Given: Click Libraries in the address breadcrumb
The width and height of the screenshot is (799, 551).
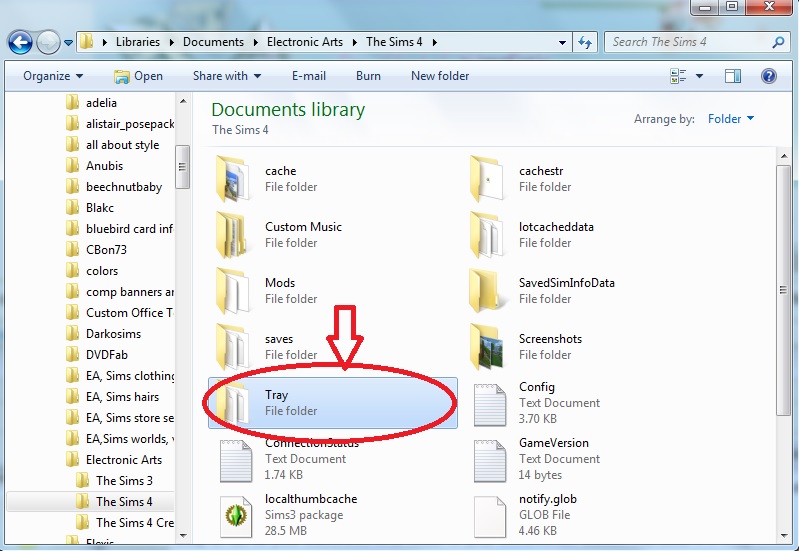Looking at the screenshot, I should pos(138,42).
